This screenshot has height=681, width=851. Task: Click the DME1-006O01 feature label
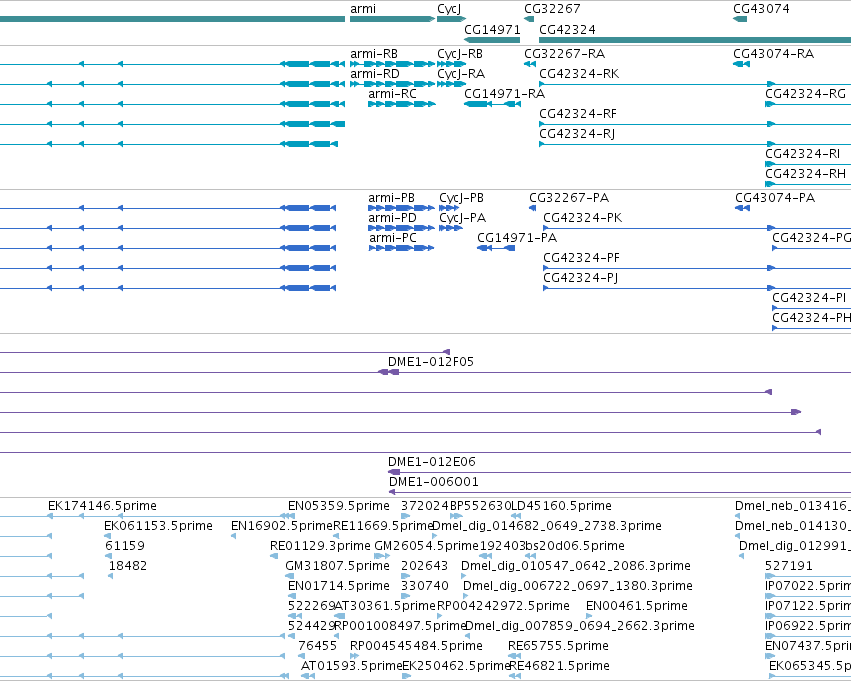click(434, 482)
